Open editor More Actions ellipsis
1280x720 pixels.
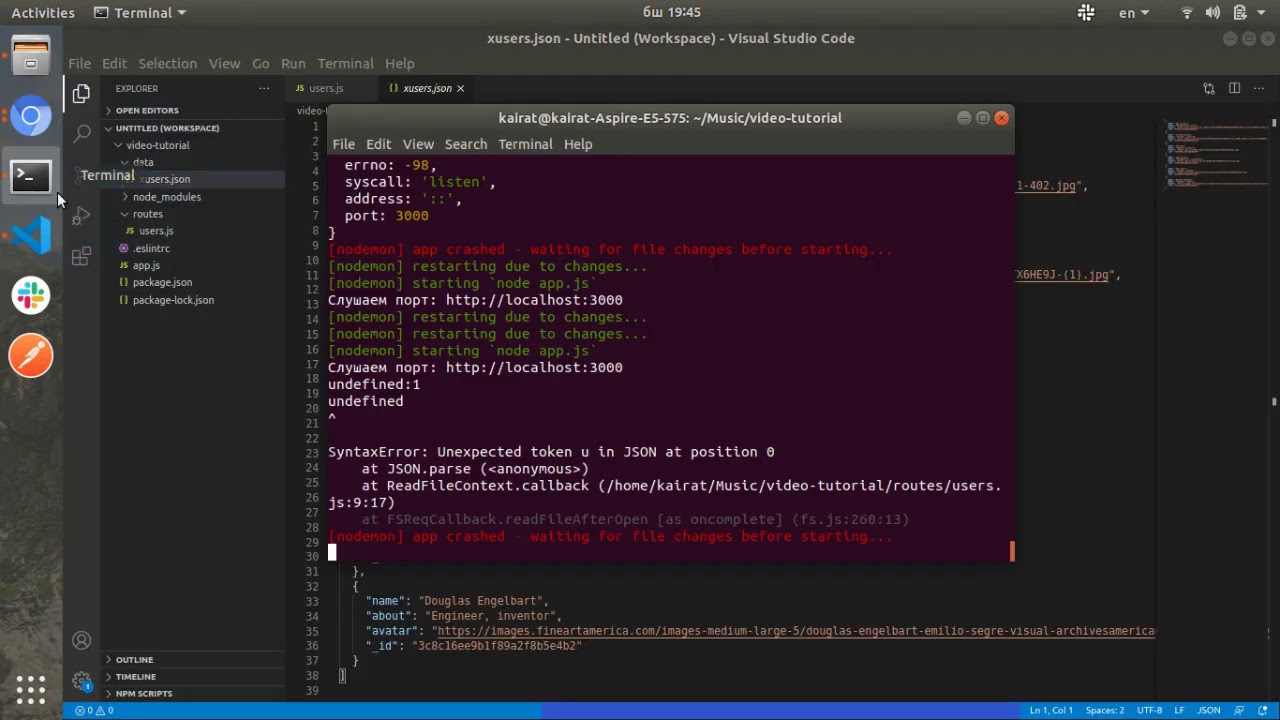coord(1260,88)
